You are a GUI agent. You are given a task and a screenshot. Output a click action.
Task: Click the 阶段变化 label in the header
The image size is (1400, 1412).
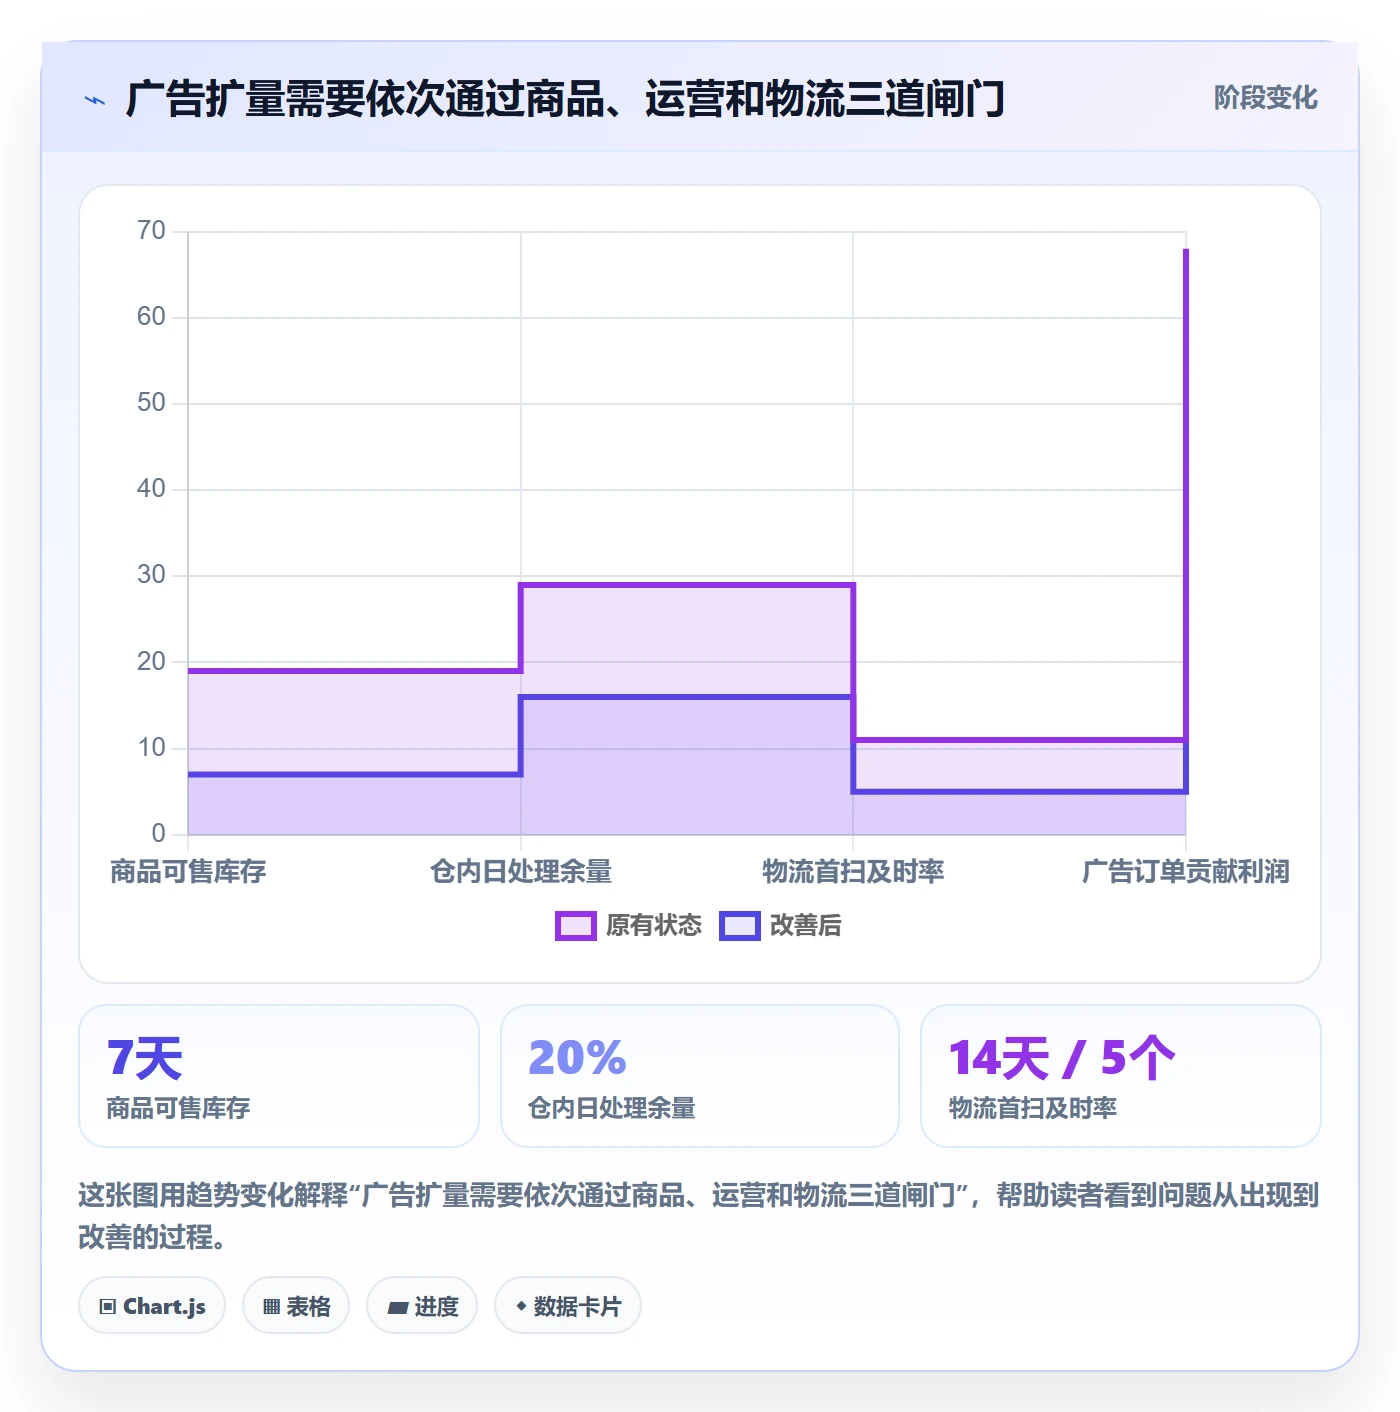pos(1265,98)
